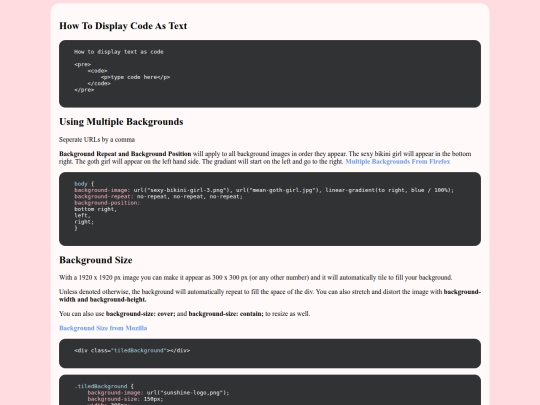This screenshot has height=405, width=540.
Task: Click the opening <pre> tag line
Action: 82,64
